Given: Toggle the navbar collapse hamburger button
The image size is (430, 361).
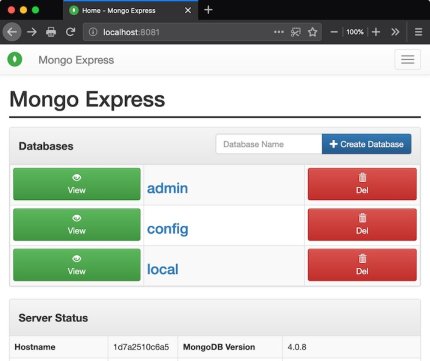Looking at the screenshot, I should coord(408,60).
